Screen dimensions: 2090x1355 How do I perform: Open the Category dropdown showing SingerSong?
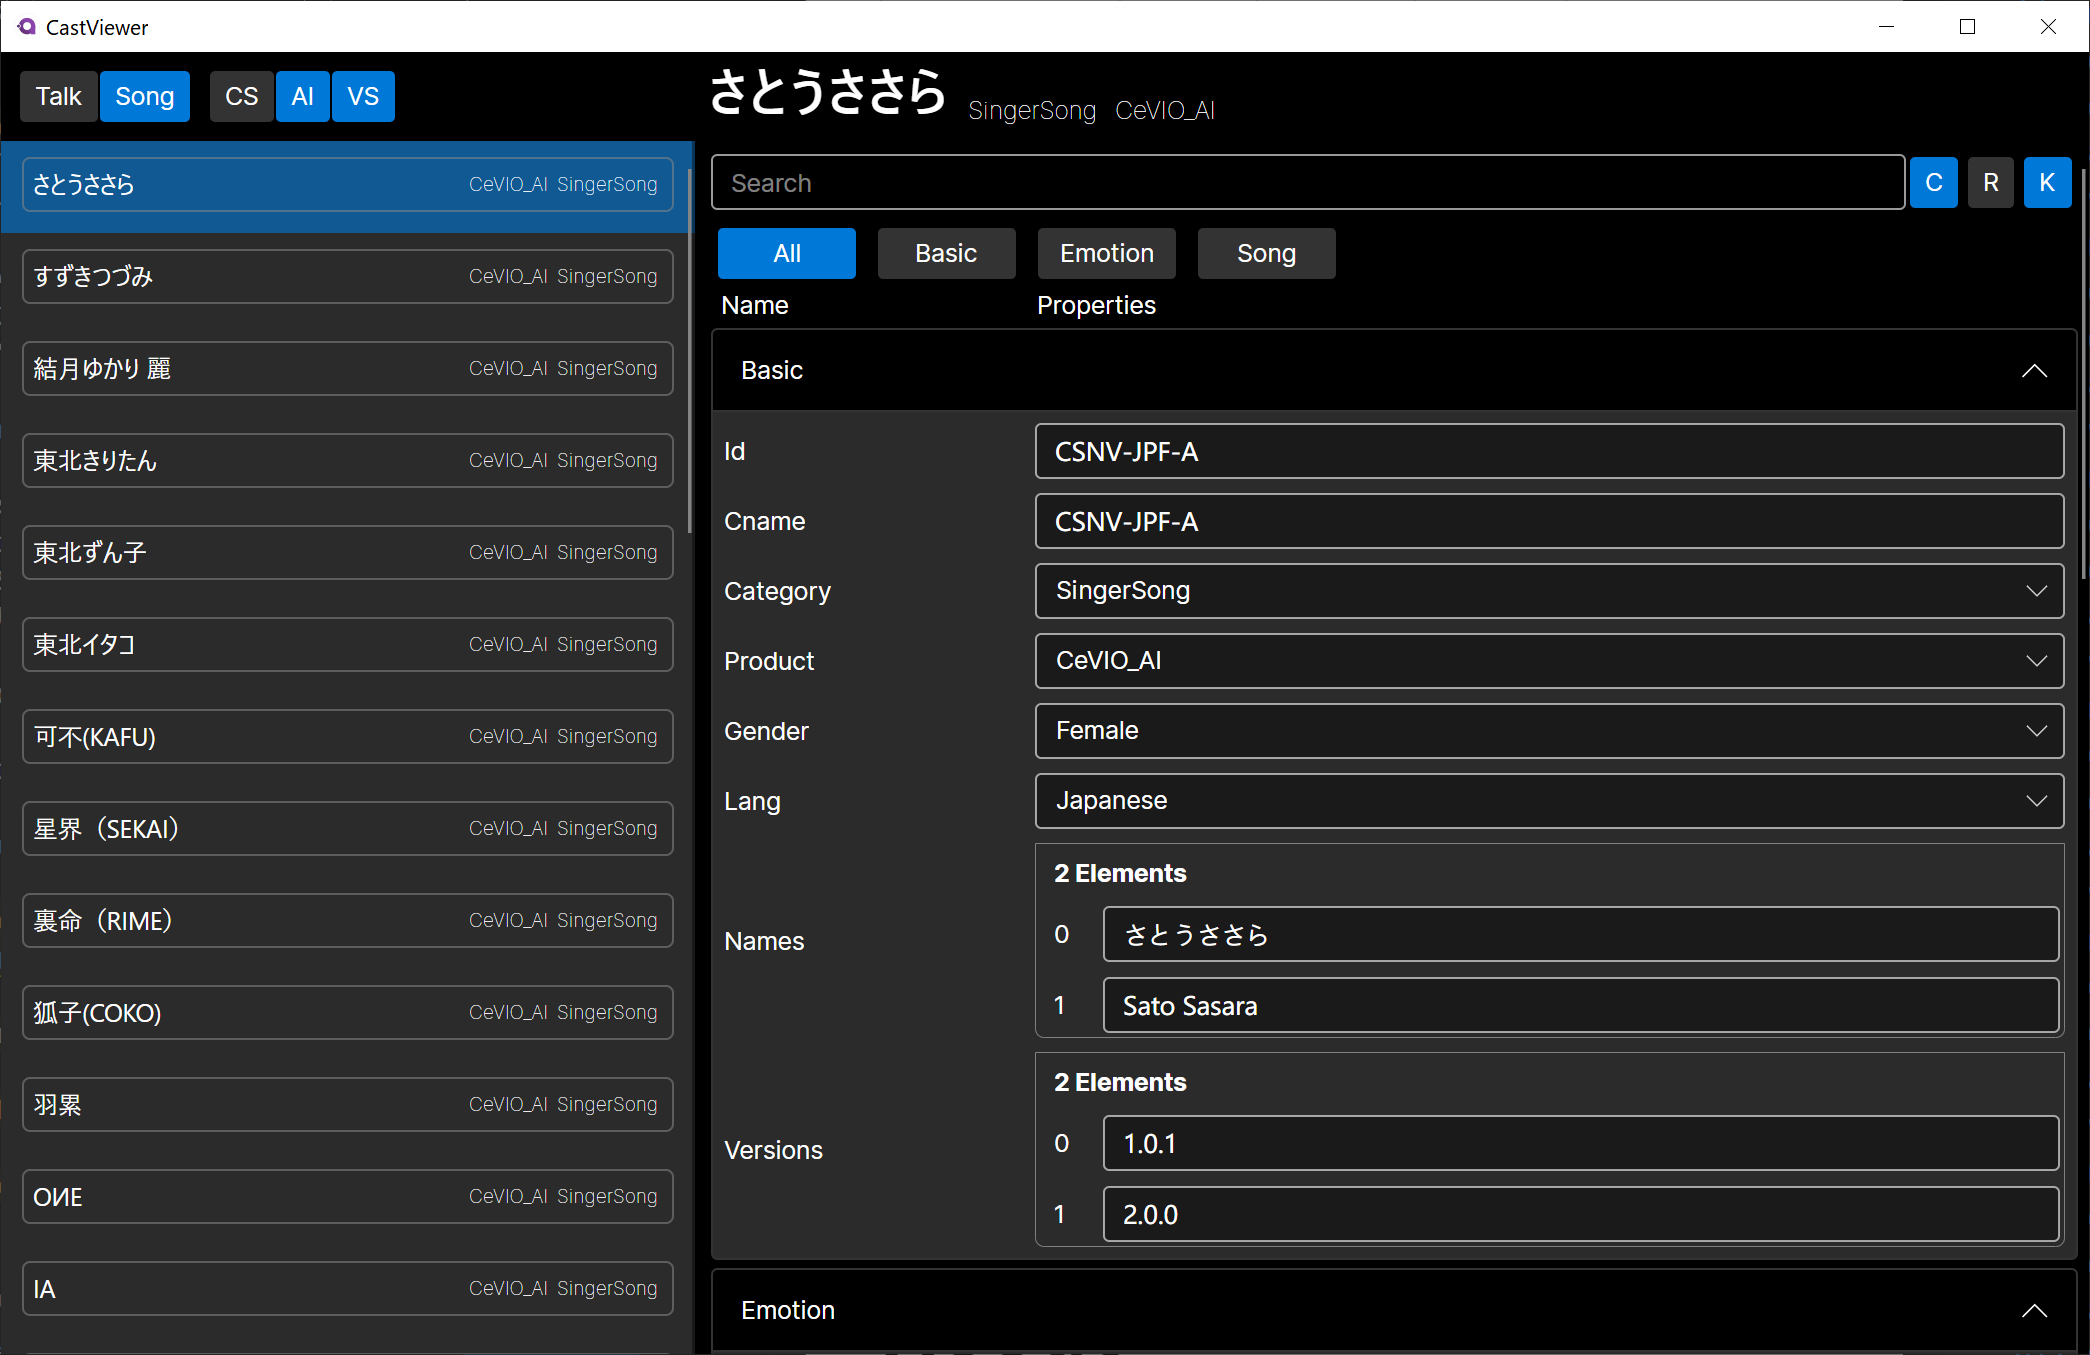click(x=1548, y=591)
